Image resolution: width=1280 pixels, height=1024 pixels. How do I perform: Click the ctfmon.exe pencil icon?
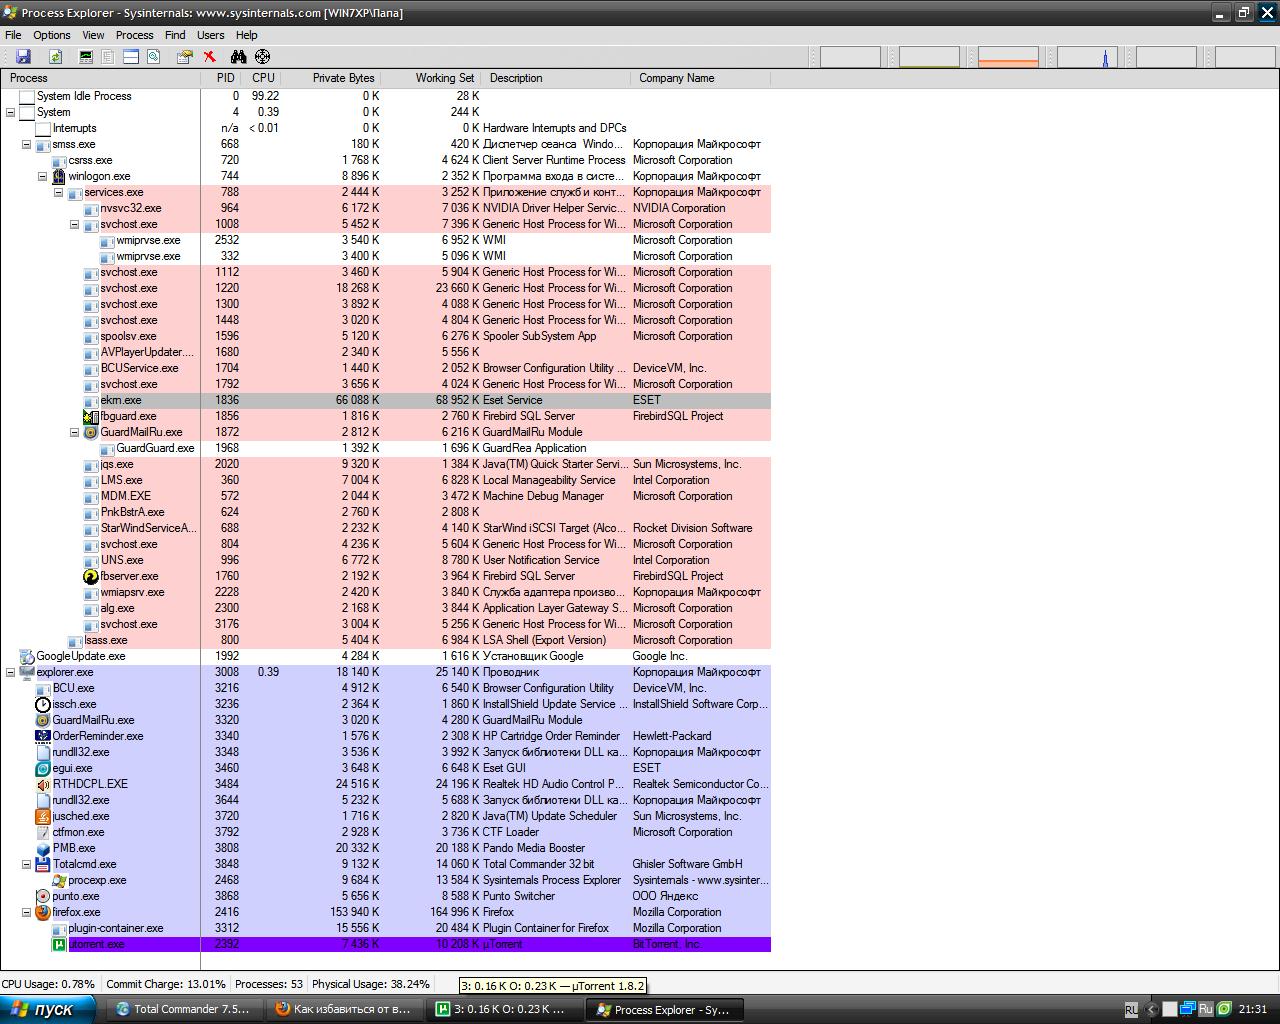43,832
